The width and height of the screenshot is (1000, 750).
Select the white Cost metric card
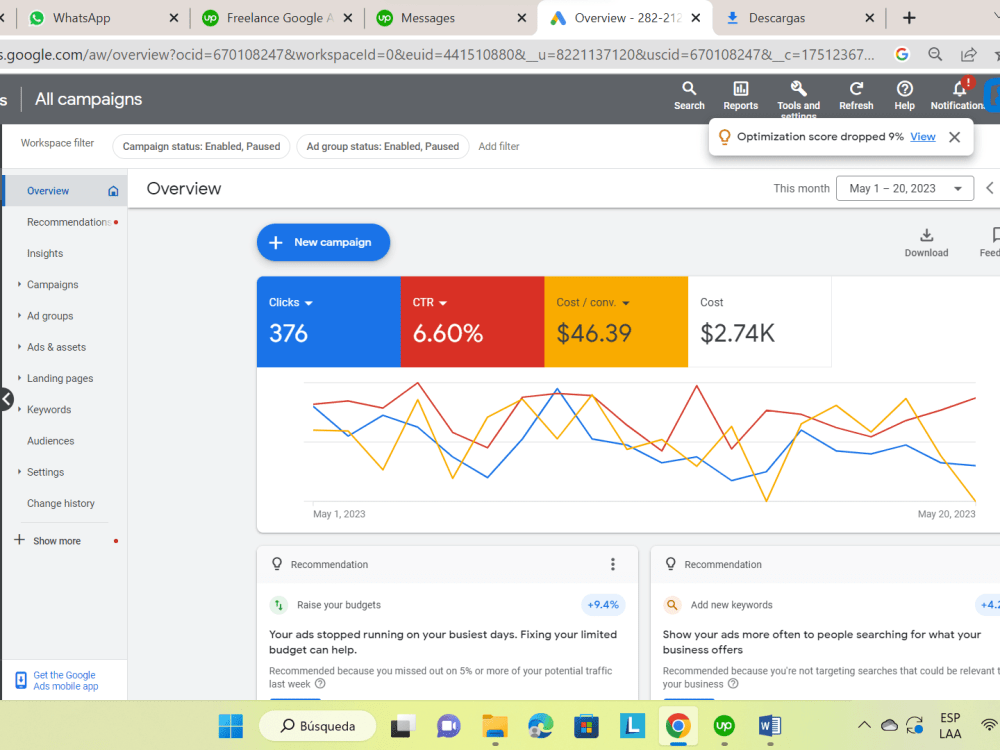click(760, 321)
